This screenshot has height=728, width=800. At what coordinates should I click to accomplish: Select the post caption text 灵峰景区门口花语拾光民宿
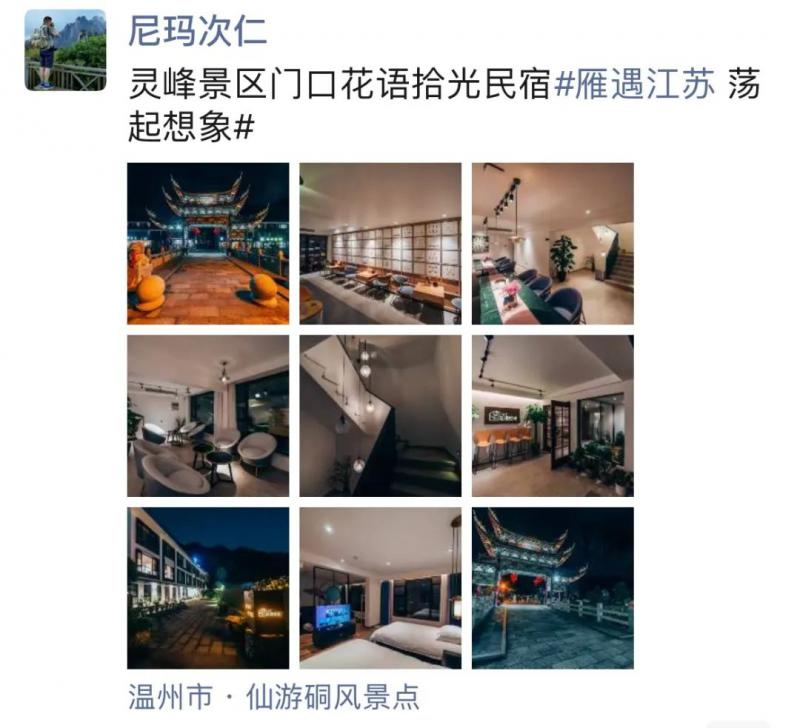(339, 85)
